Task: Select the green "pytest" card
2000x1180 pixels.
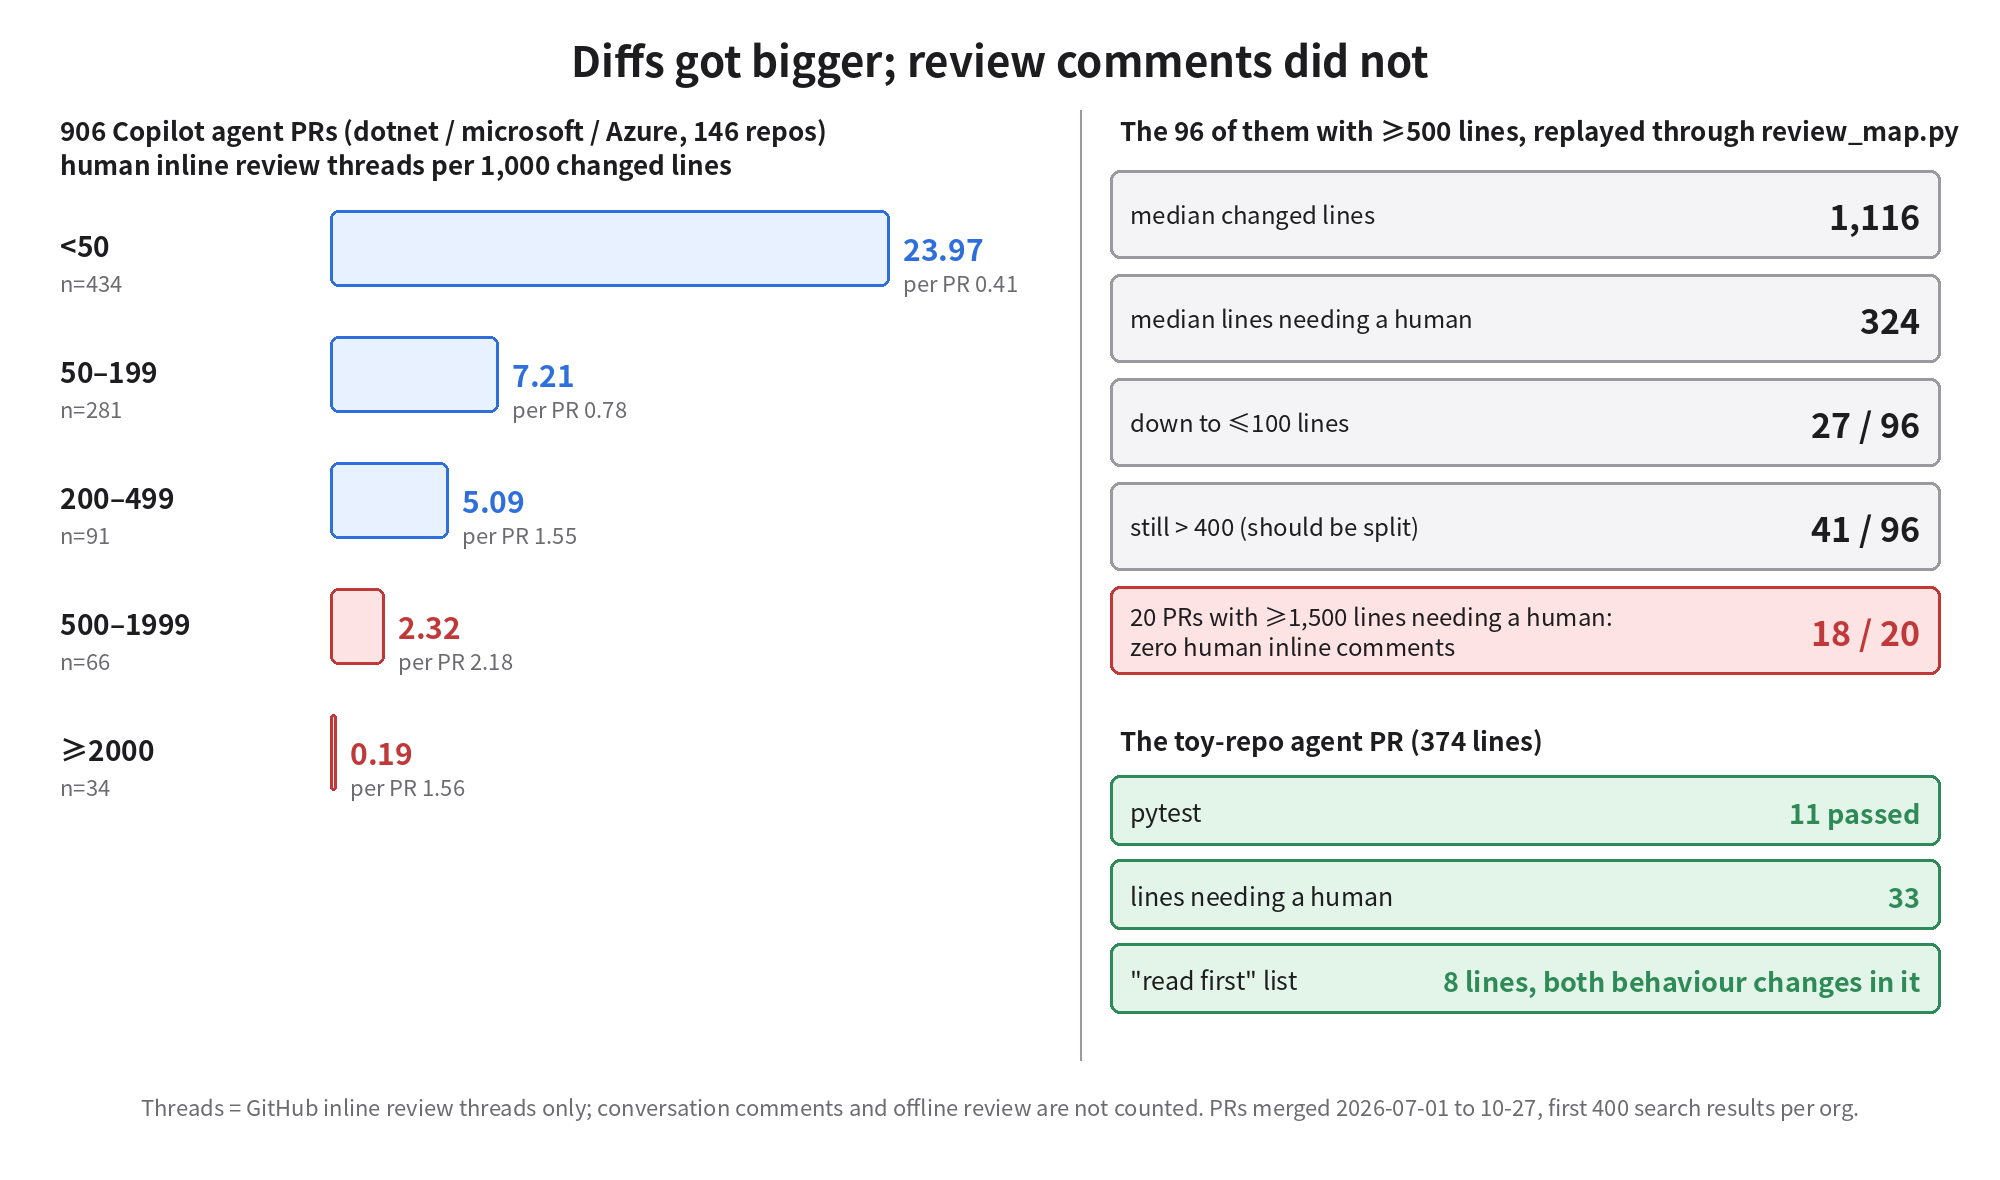Action: tap(1525, 811)
